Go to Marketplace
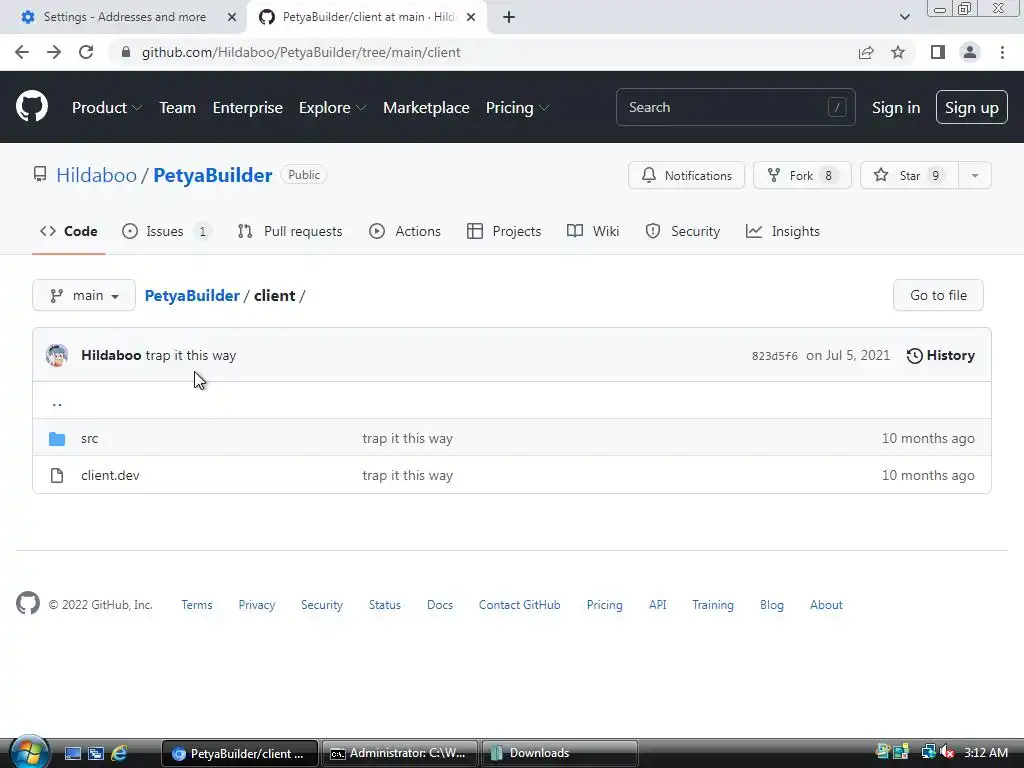The width and height of the screenshot is (1024, 768). [x=426, y=107]
